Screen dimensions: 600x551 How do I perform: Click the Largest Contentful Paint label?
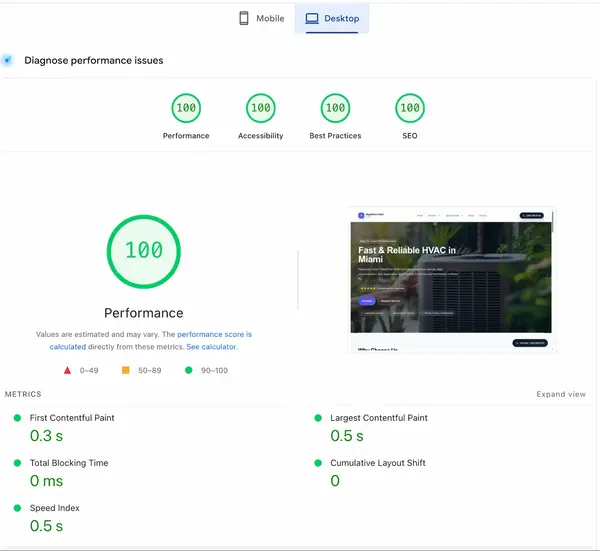(379, 418)
